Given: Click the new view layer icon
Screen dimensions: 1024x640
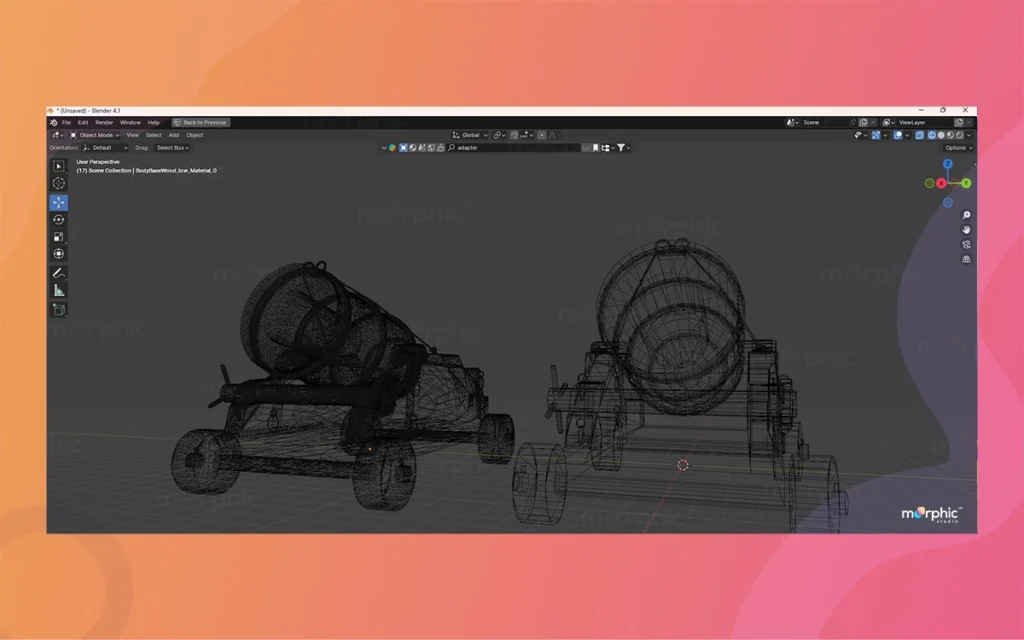Looking at the screenshot, I should [x=959, y=122].
